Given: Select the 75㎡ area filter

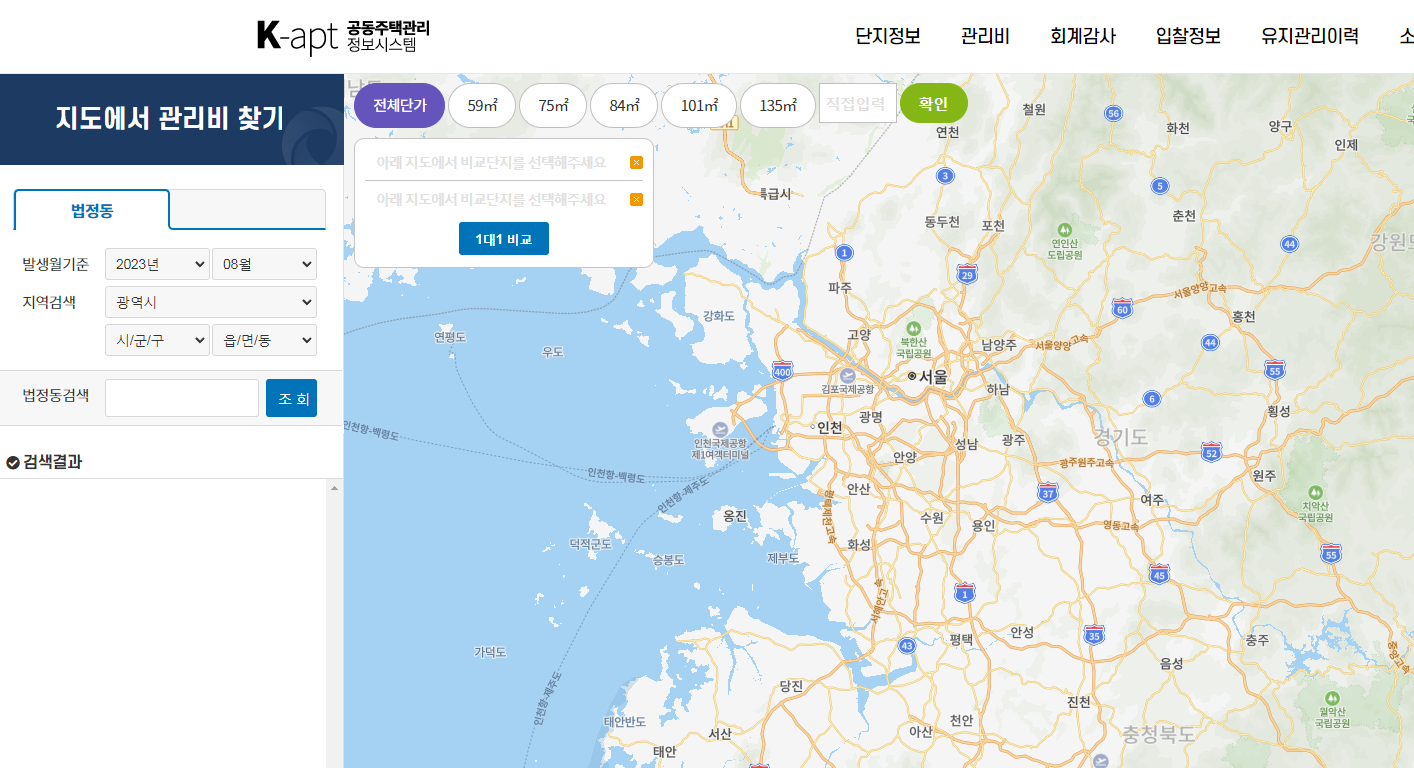Looking at the screenshot, I should click(x=553, y=105).
